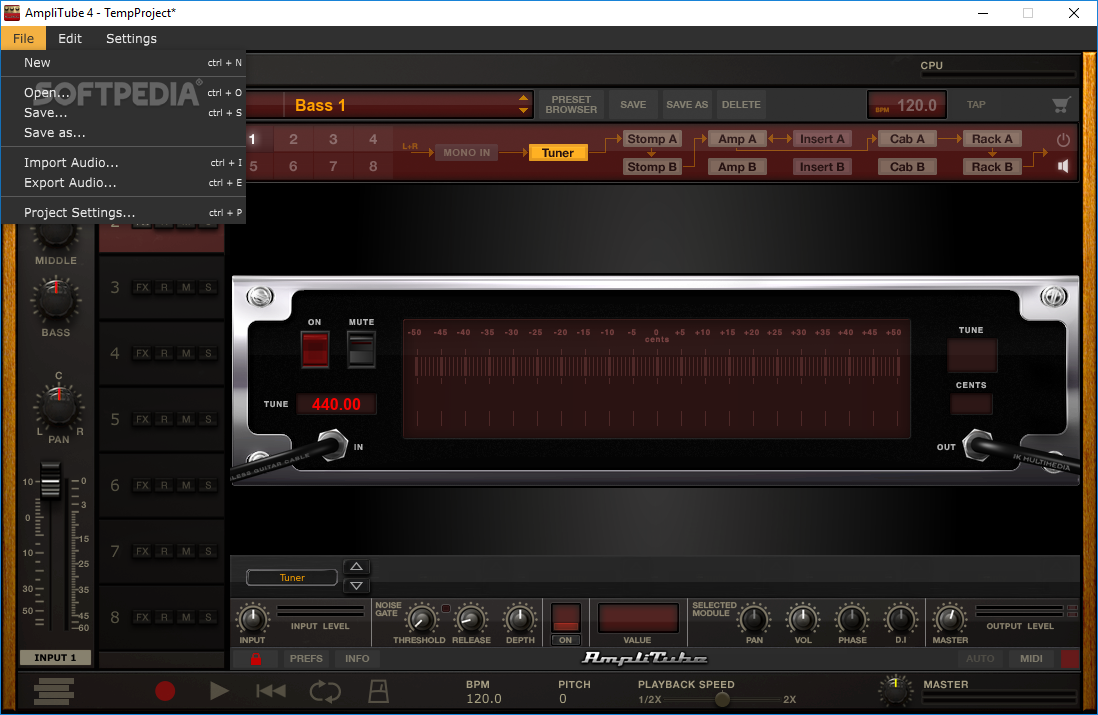
Task: Open the shopping cart custom shop
Action: click(1062, 105)
